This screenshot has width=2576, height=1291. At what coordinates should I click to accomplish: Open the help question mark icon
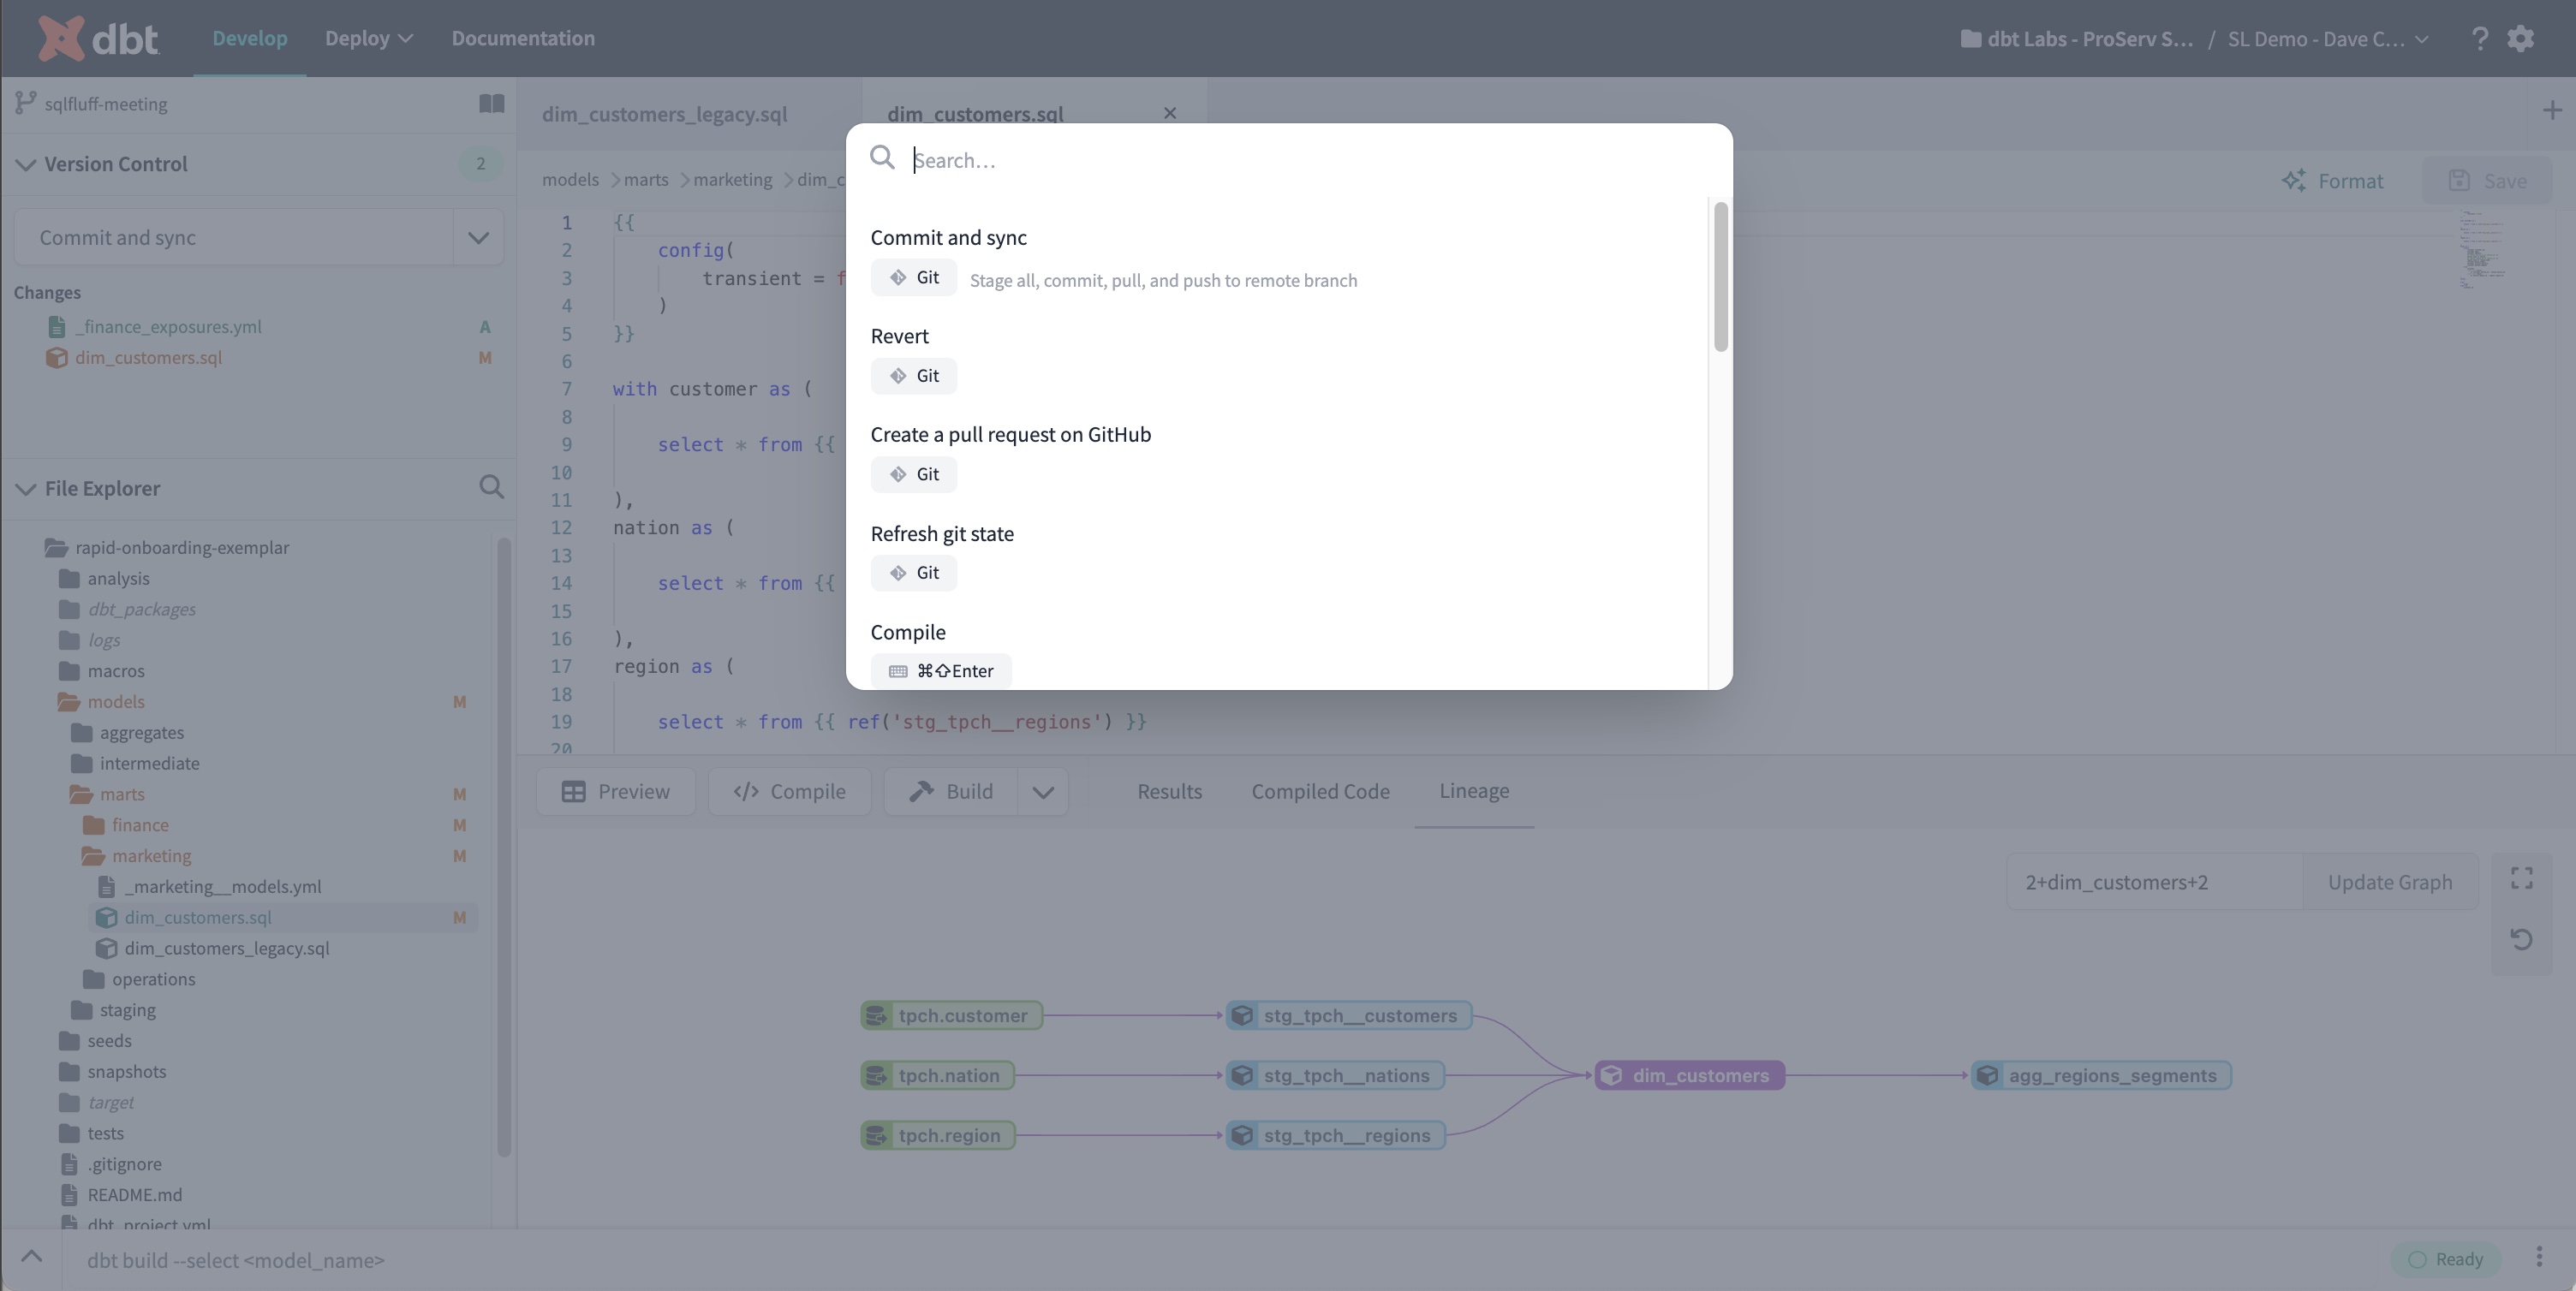(2479, 38)
